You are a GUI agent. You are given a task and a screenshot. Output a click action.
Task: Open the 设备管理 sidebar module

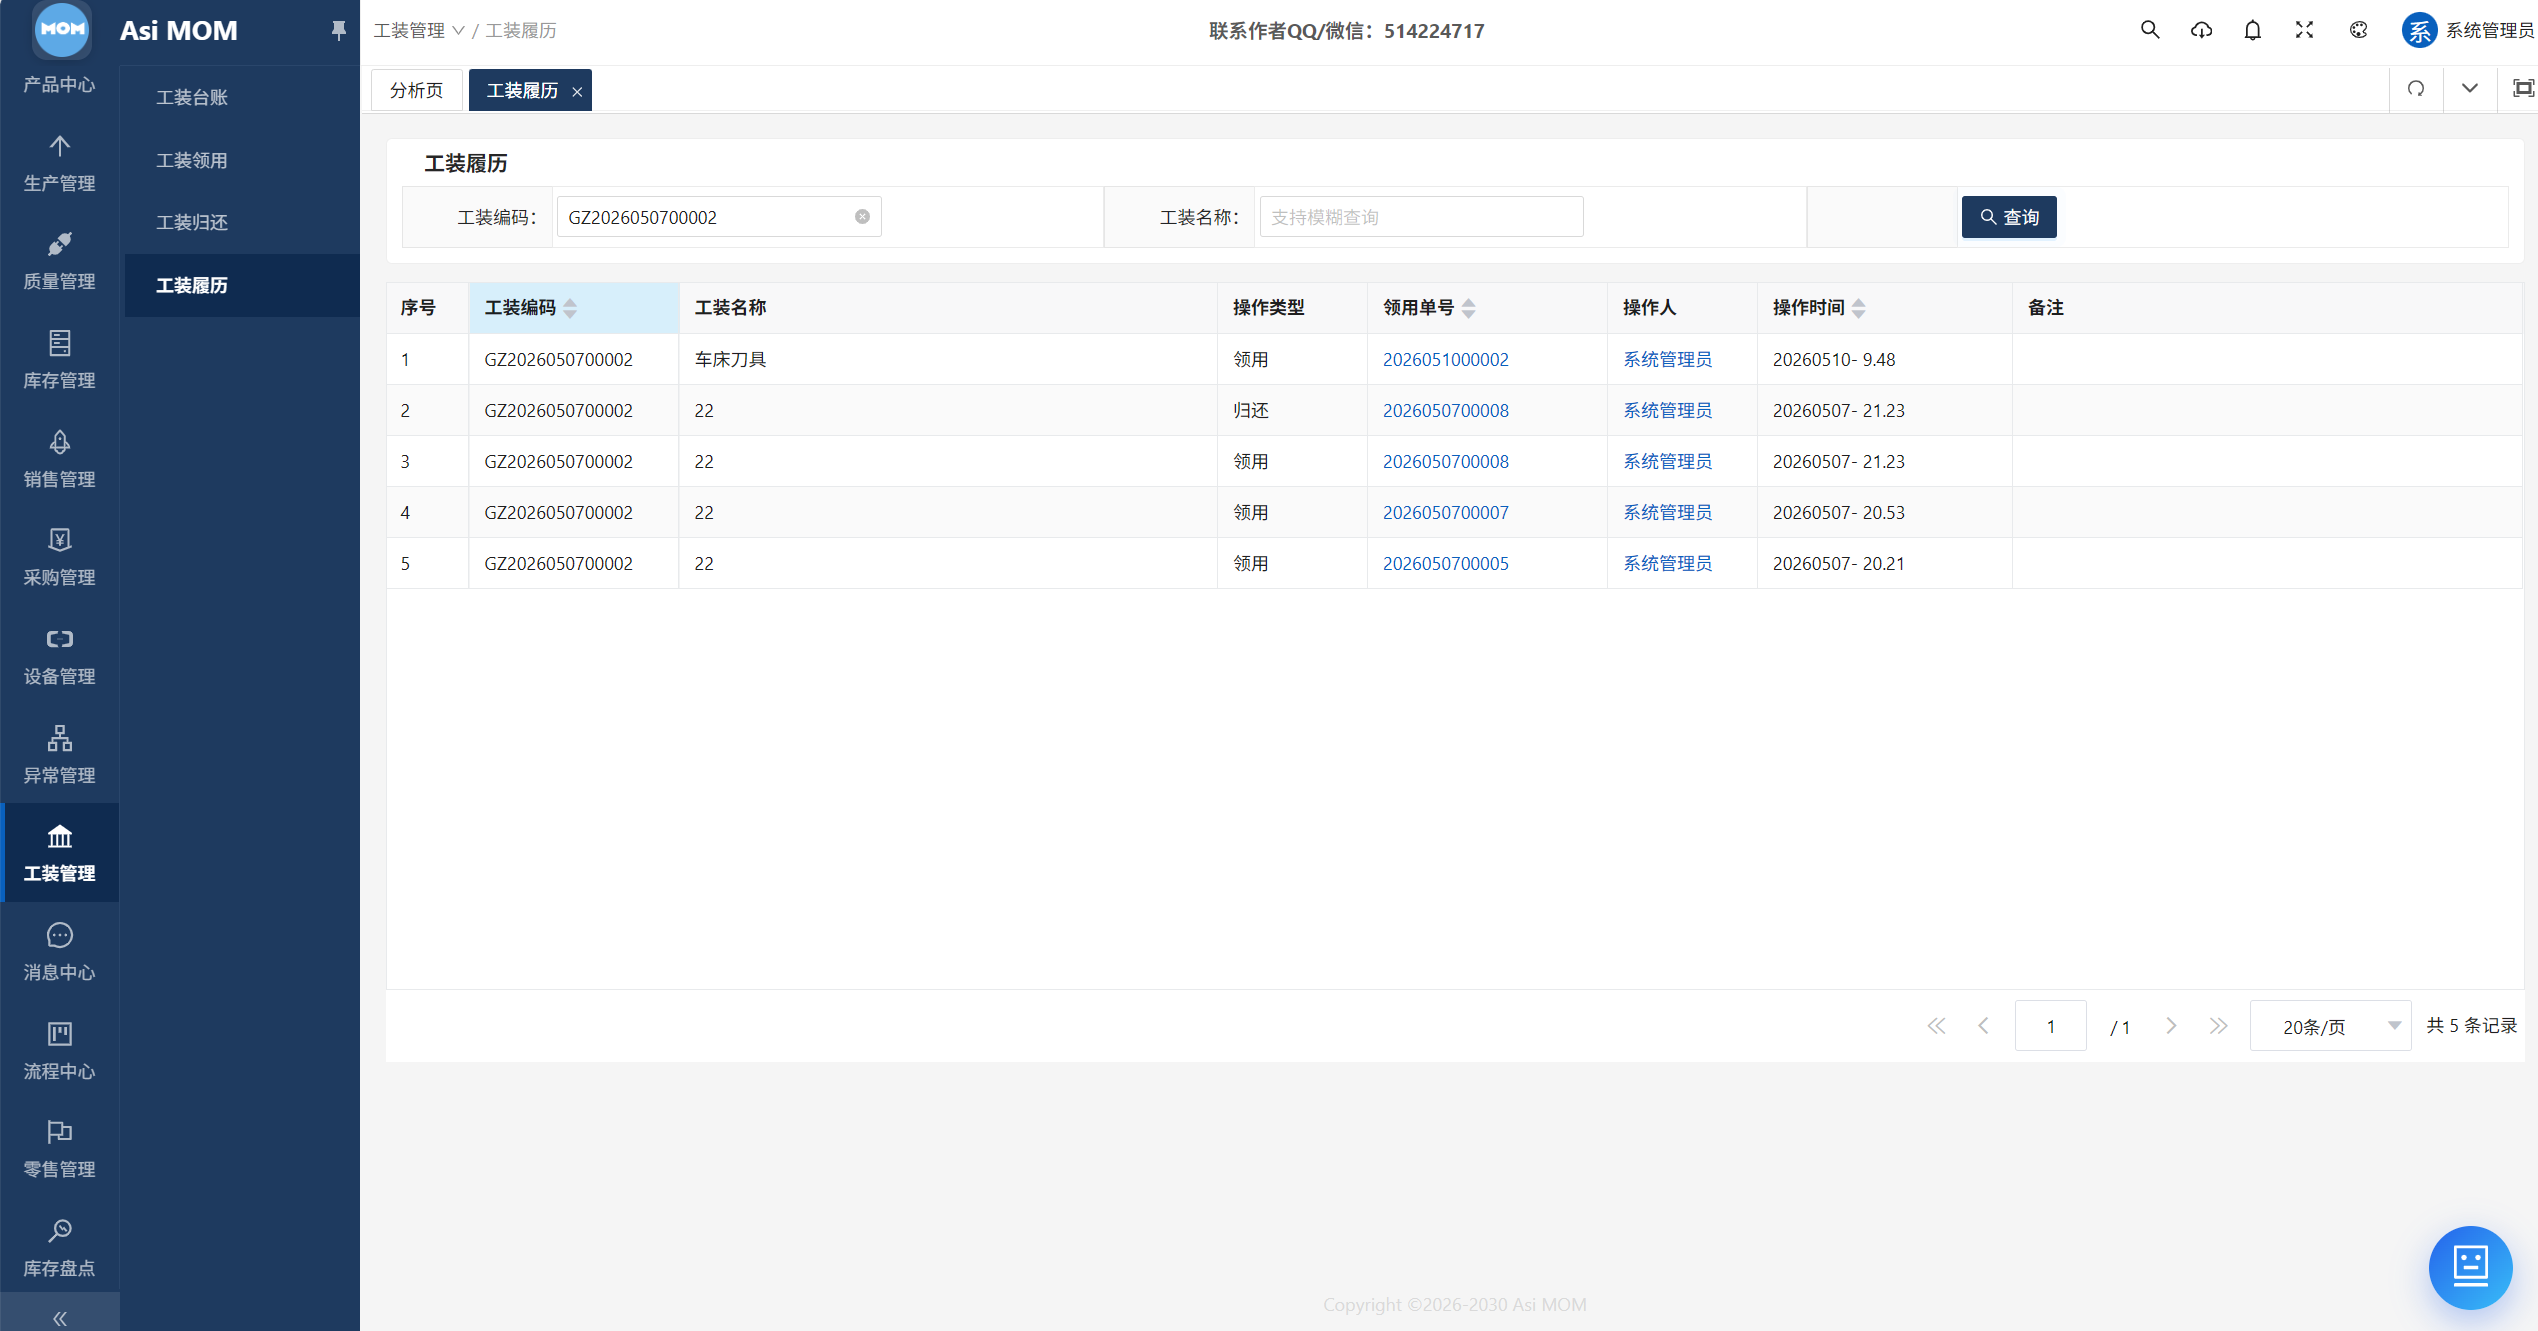pyautogui.click(x=60, y=657)
